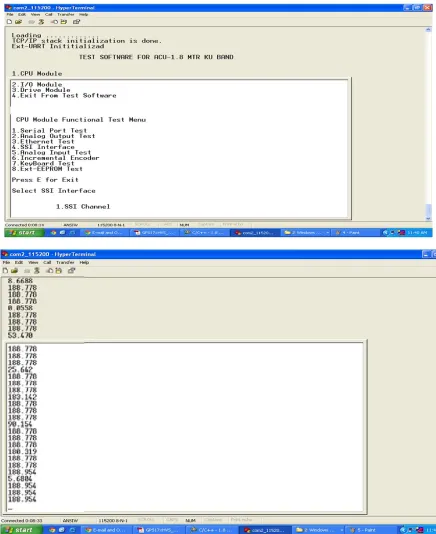
Task: Click Open file icon in upper HyperTerminal toolbar
Action: pos(18,22)
